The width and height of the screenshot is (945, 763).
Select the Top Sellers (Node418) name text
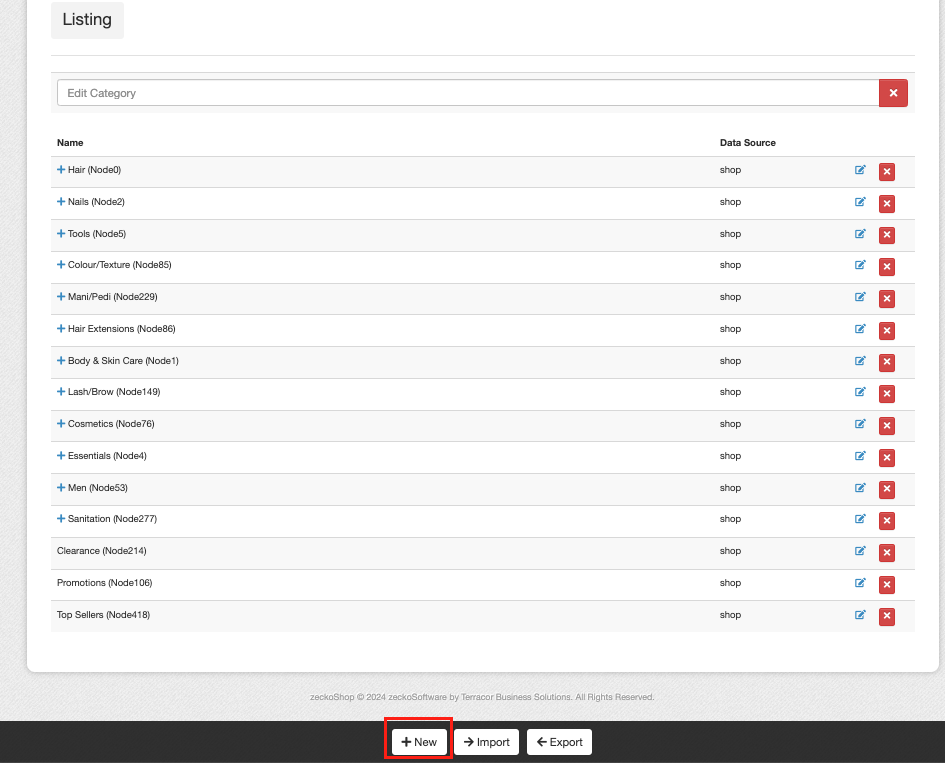tap(103, 615)
